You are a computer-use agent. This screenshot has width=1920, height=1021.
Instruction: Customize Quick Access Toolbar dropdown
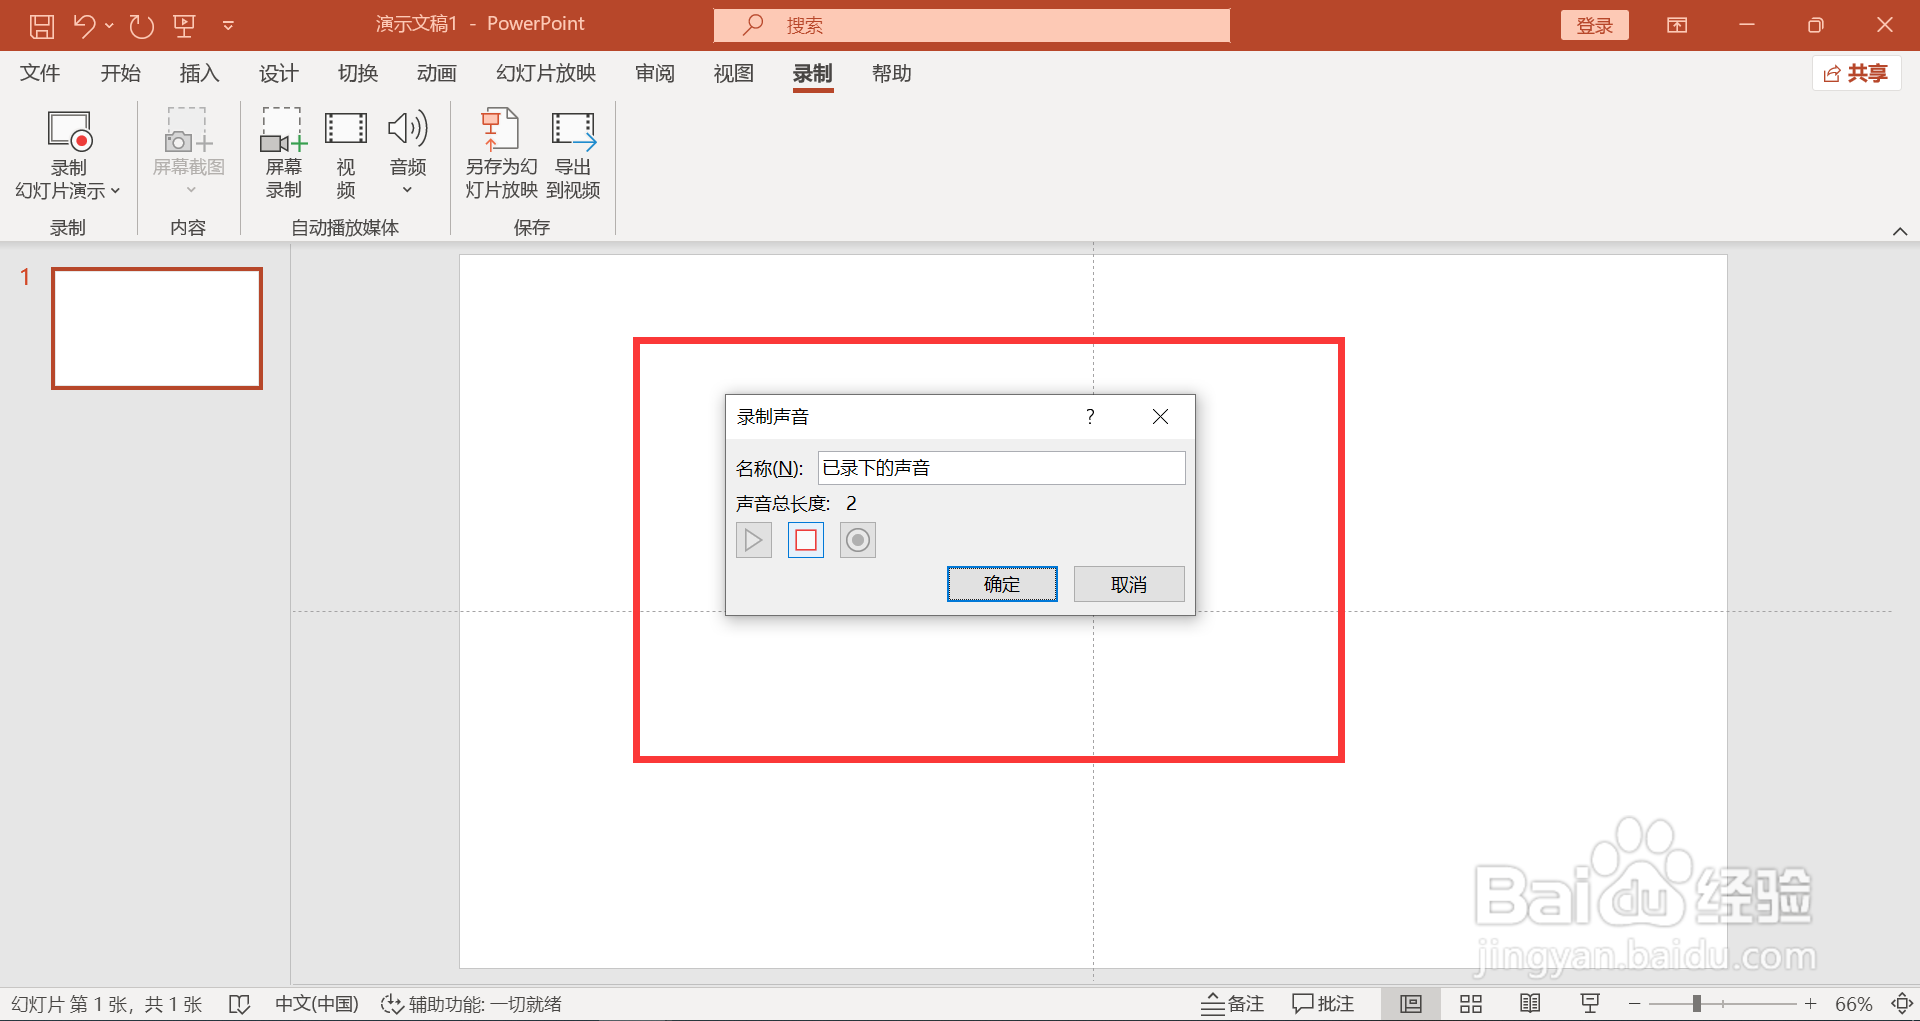228,25
